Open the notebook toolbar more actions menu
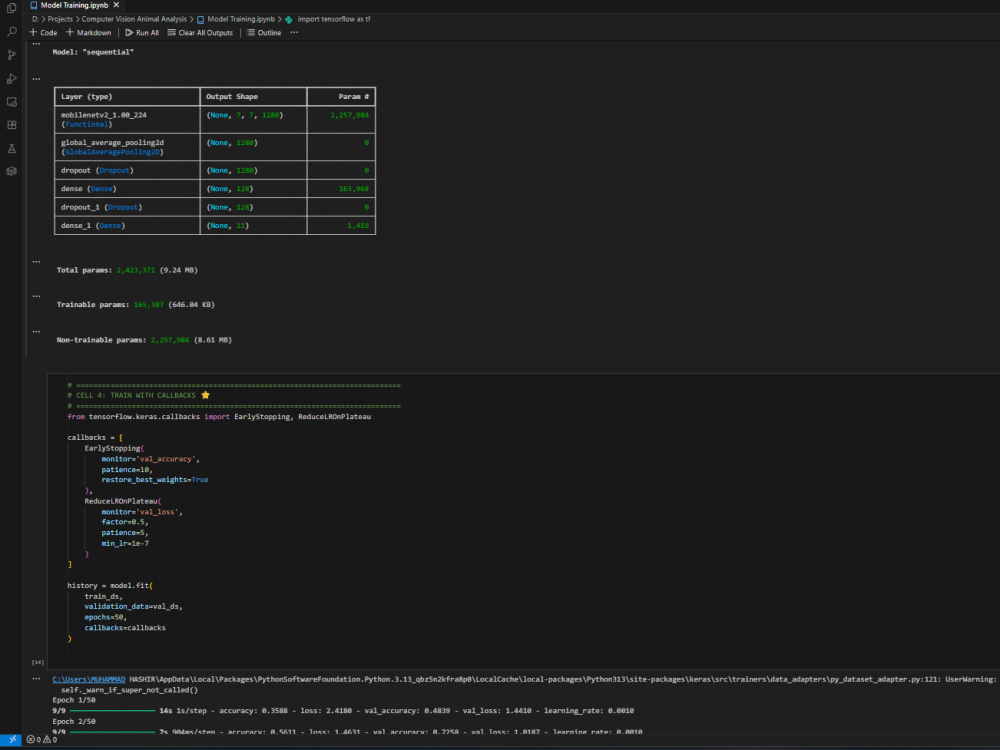1000x750 pixels. [294, 33]
